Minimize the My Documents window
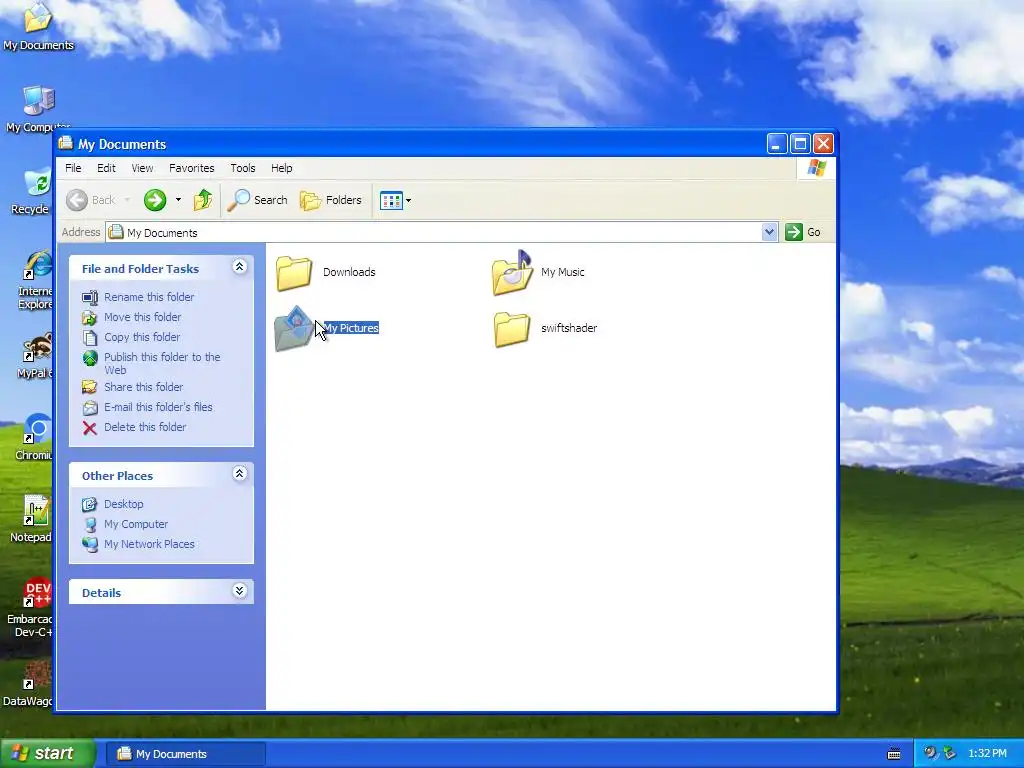1024x768 pixels. pos(776,144)
